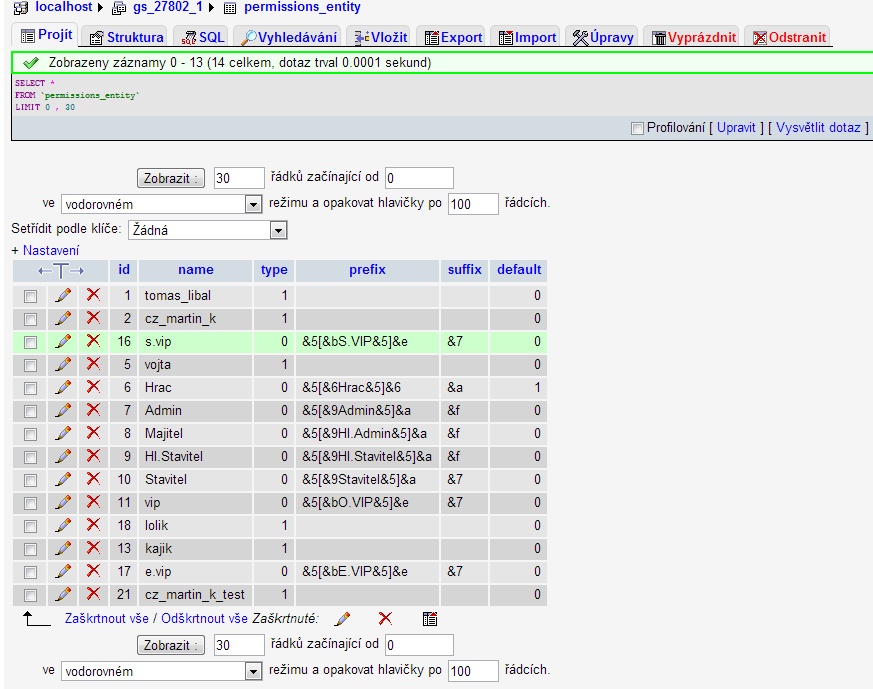The height and width of the screenshot is (689, 873).
Task: Click the localhost server icon in breadcrumb
Action: [x=21, y=7]
